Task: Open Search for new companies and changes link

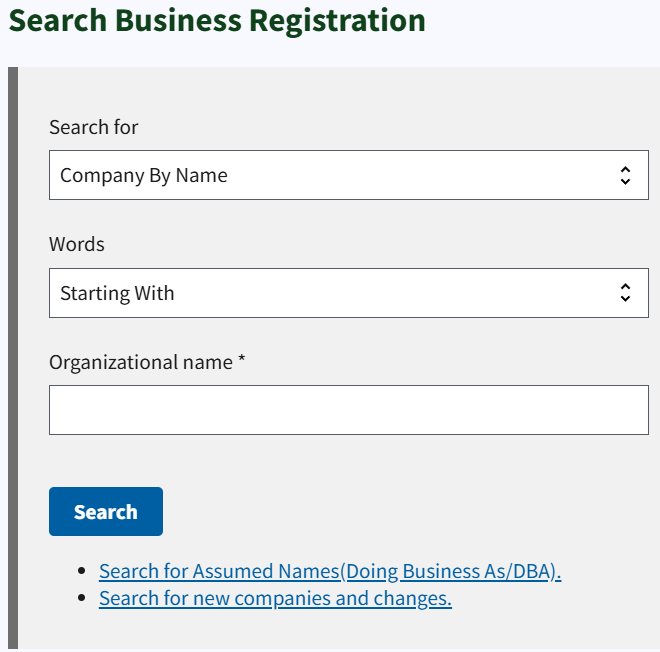Action: [x=275, y=598]
